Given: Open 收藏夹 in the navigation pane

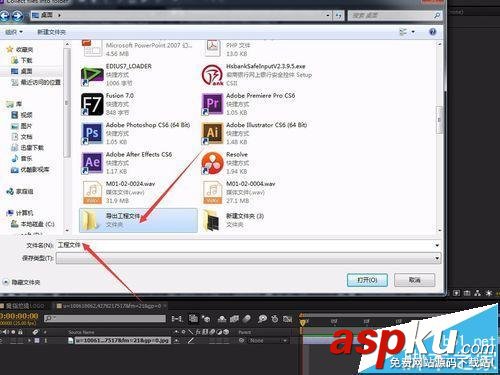Looking at the screenshot, I should pyautogui.click(x=24, y=50).
